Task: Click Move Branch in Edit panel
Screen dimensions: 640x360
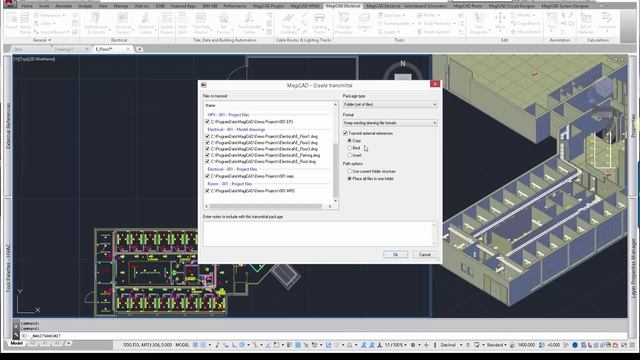Action: [x=526, y=32]
